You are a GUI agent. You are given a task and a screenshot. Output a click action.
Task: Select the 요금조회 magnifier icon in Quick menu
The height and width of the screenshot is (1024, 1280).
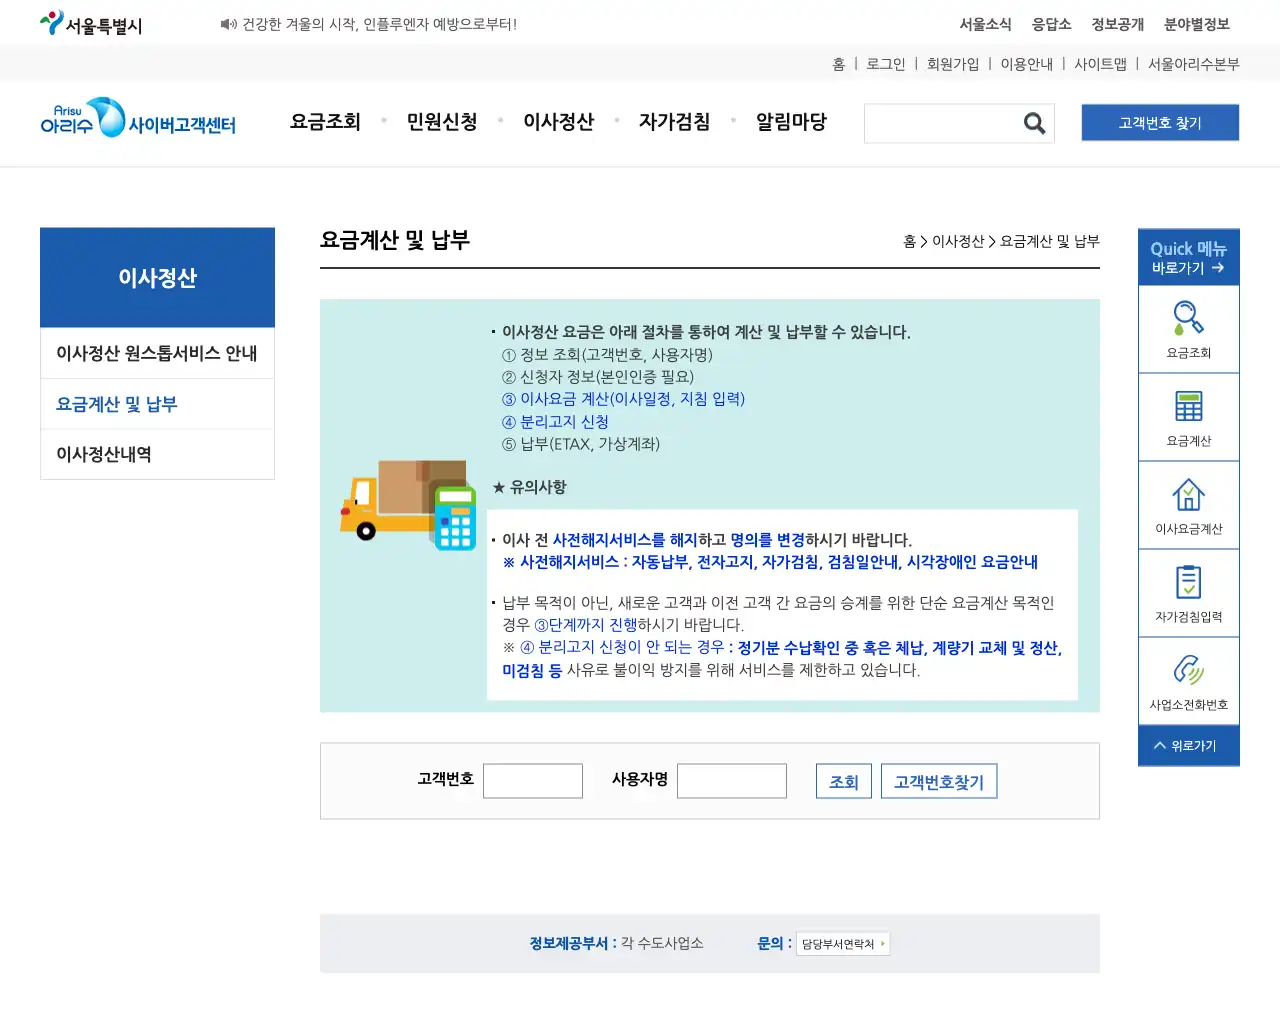[x=1188, y=318]
